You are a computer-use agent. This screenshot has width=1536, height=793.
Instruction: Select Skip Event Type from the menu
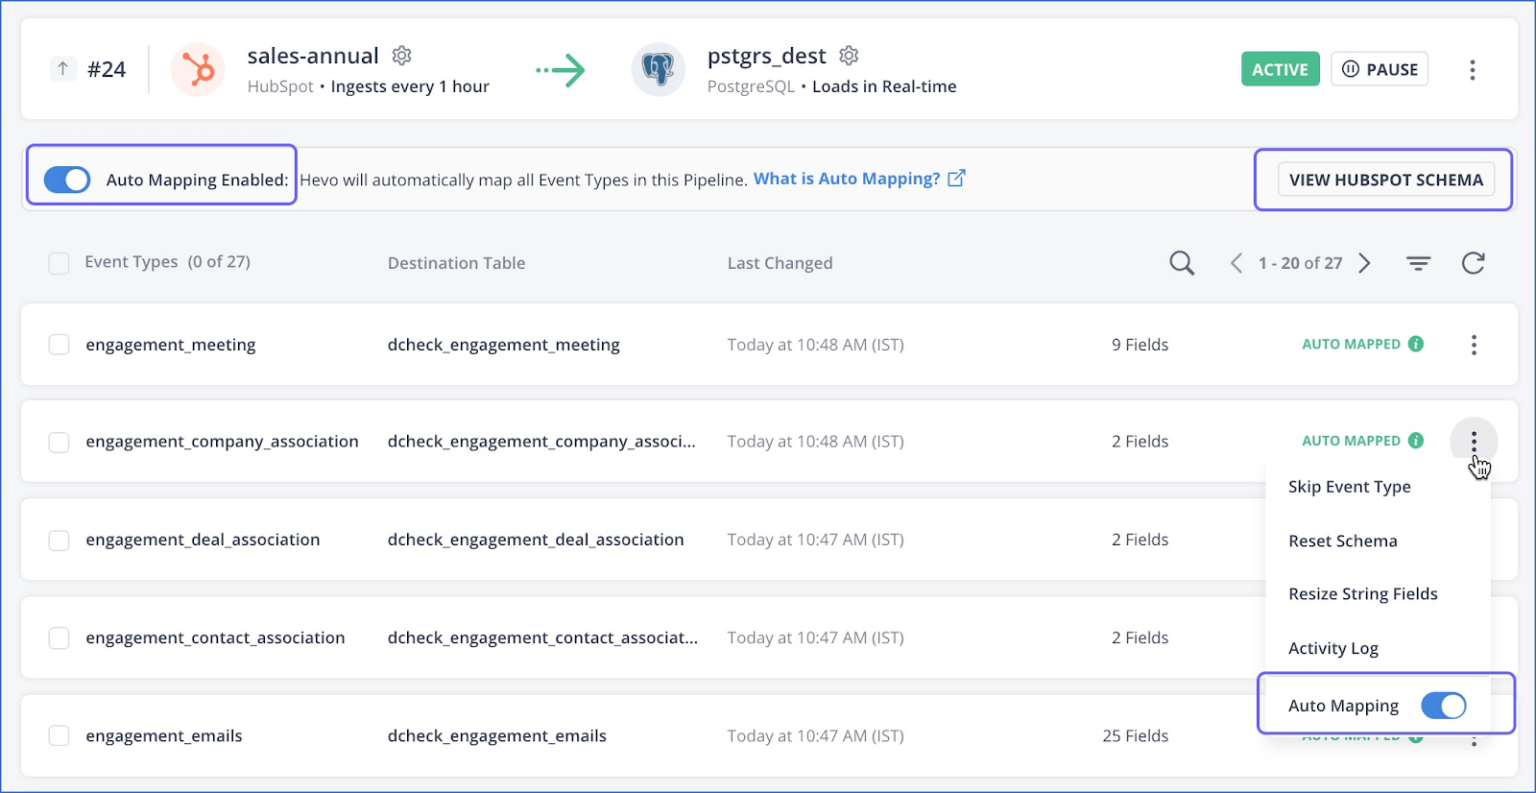point(1350,486)
